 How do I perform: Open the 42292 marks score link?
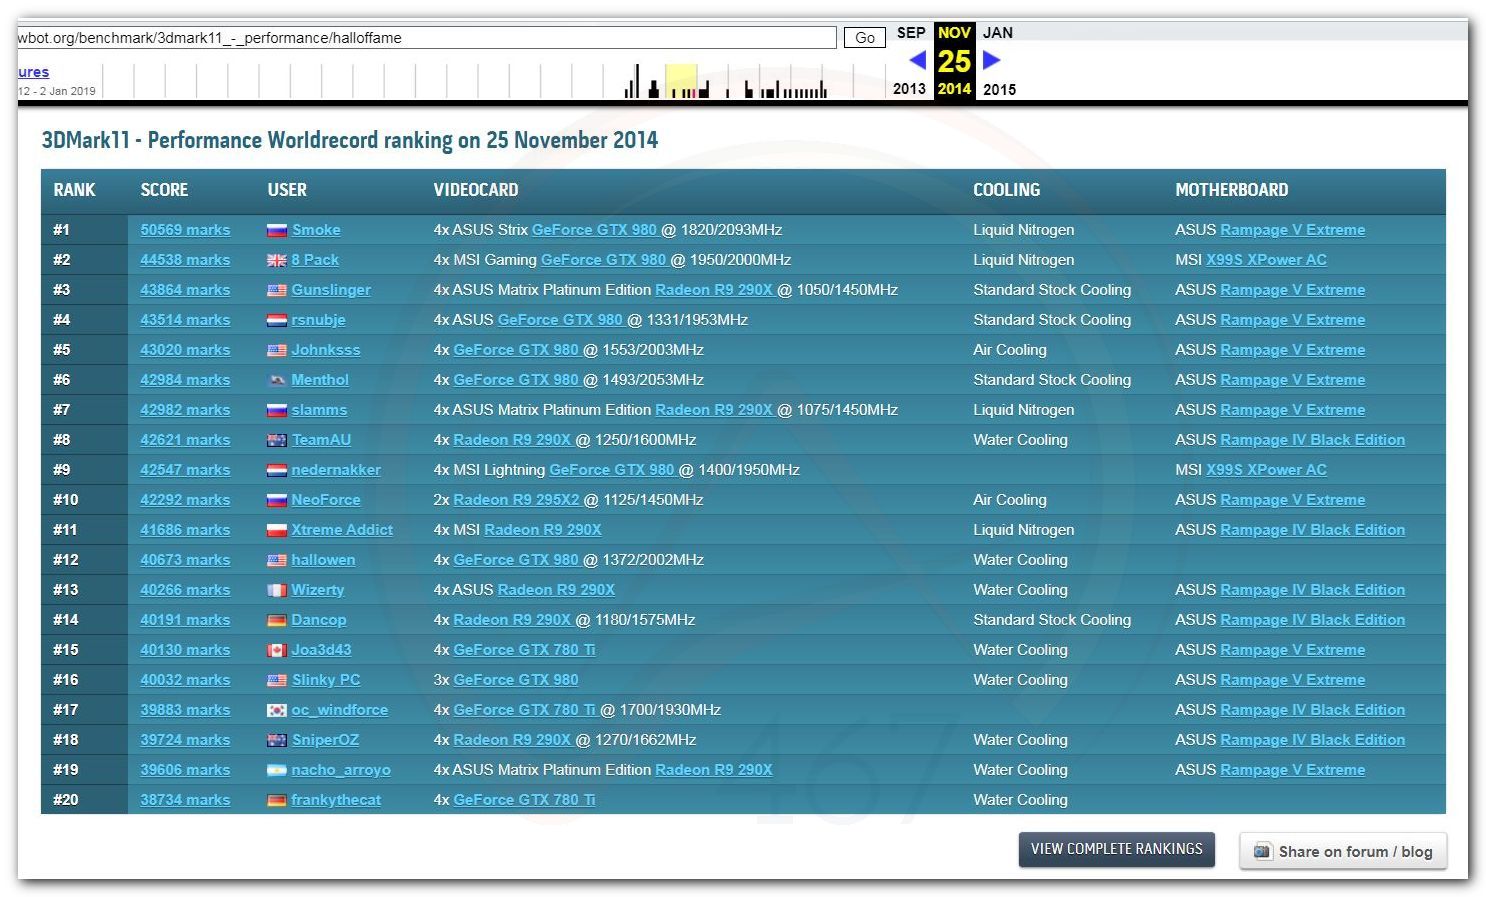[x=185, y=500]
